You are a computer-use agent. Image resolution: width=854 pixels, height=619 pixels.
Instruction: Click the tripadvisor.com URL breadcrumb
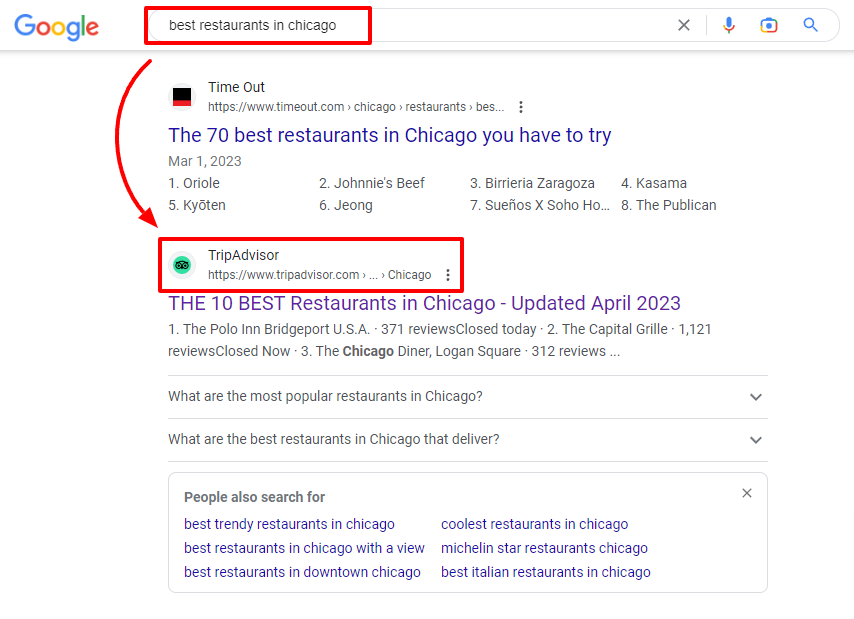[319, 275]
